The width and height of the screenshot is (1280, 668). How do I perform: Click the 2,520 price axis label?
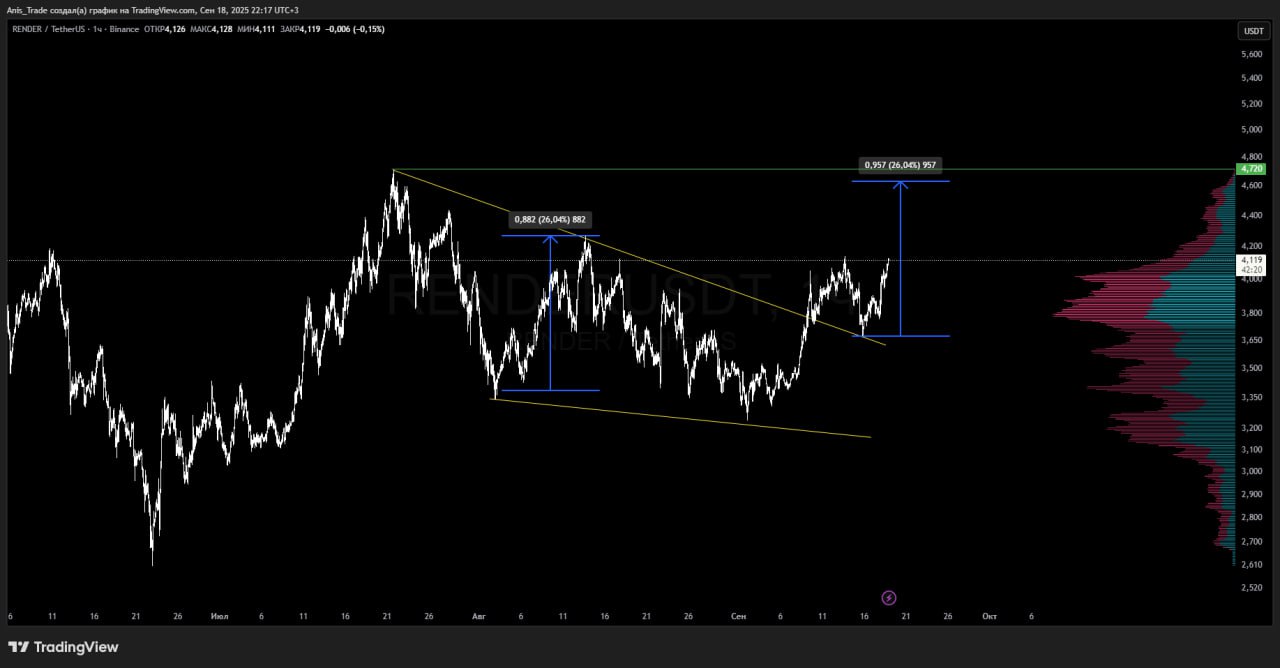click(x=1251, y=588)
